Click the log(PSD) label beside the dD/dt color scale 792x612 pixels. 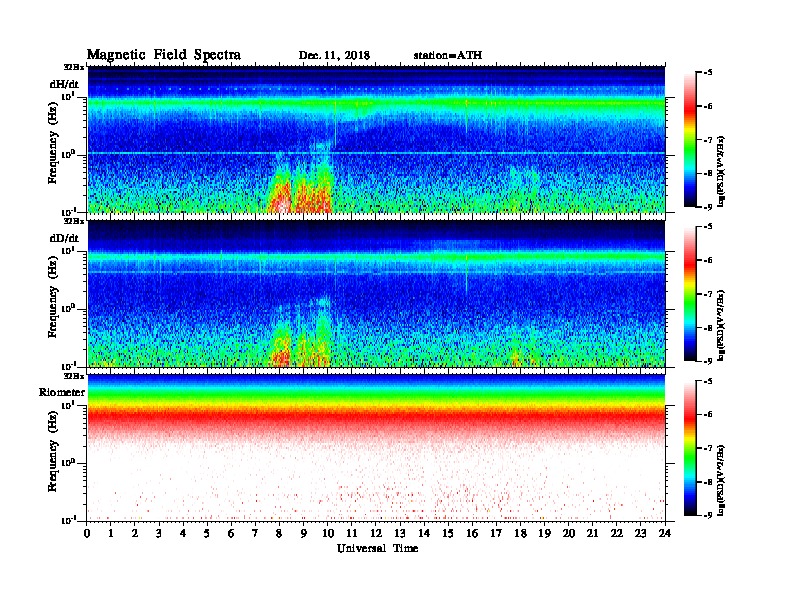pyautogui.click(x=721, y=325)
